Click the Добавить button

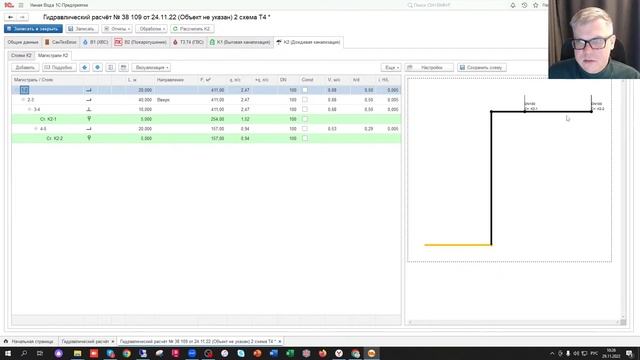(25, 67)
